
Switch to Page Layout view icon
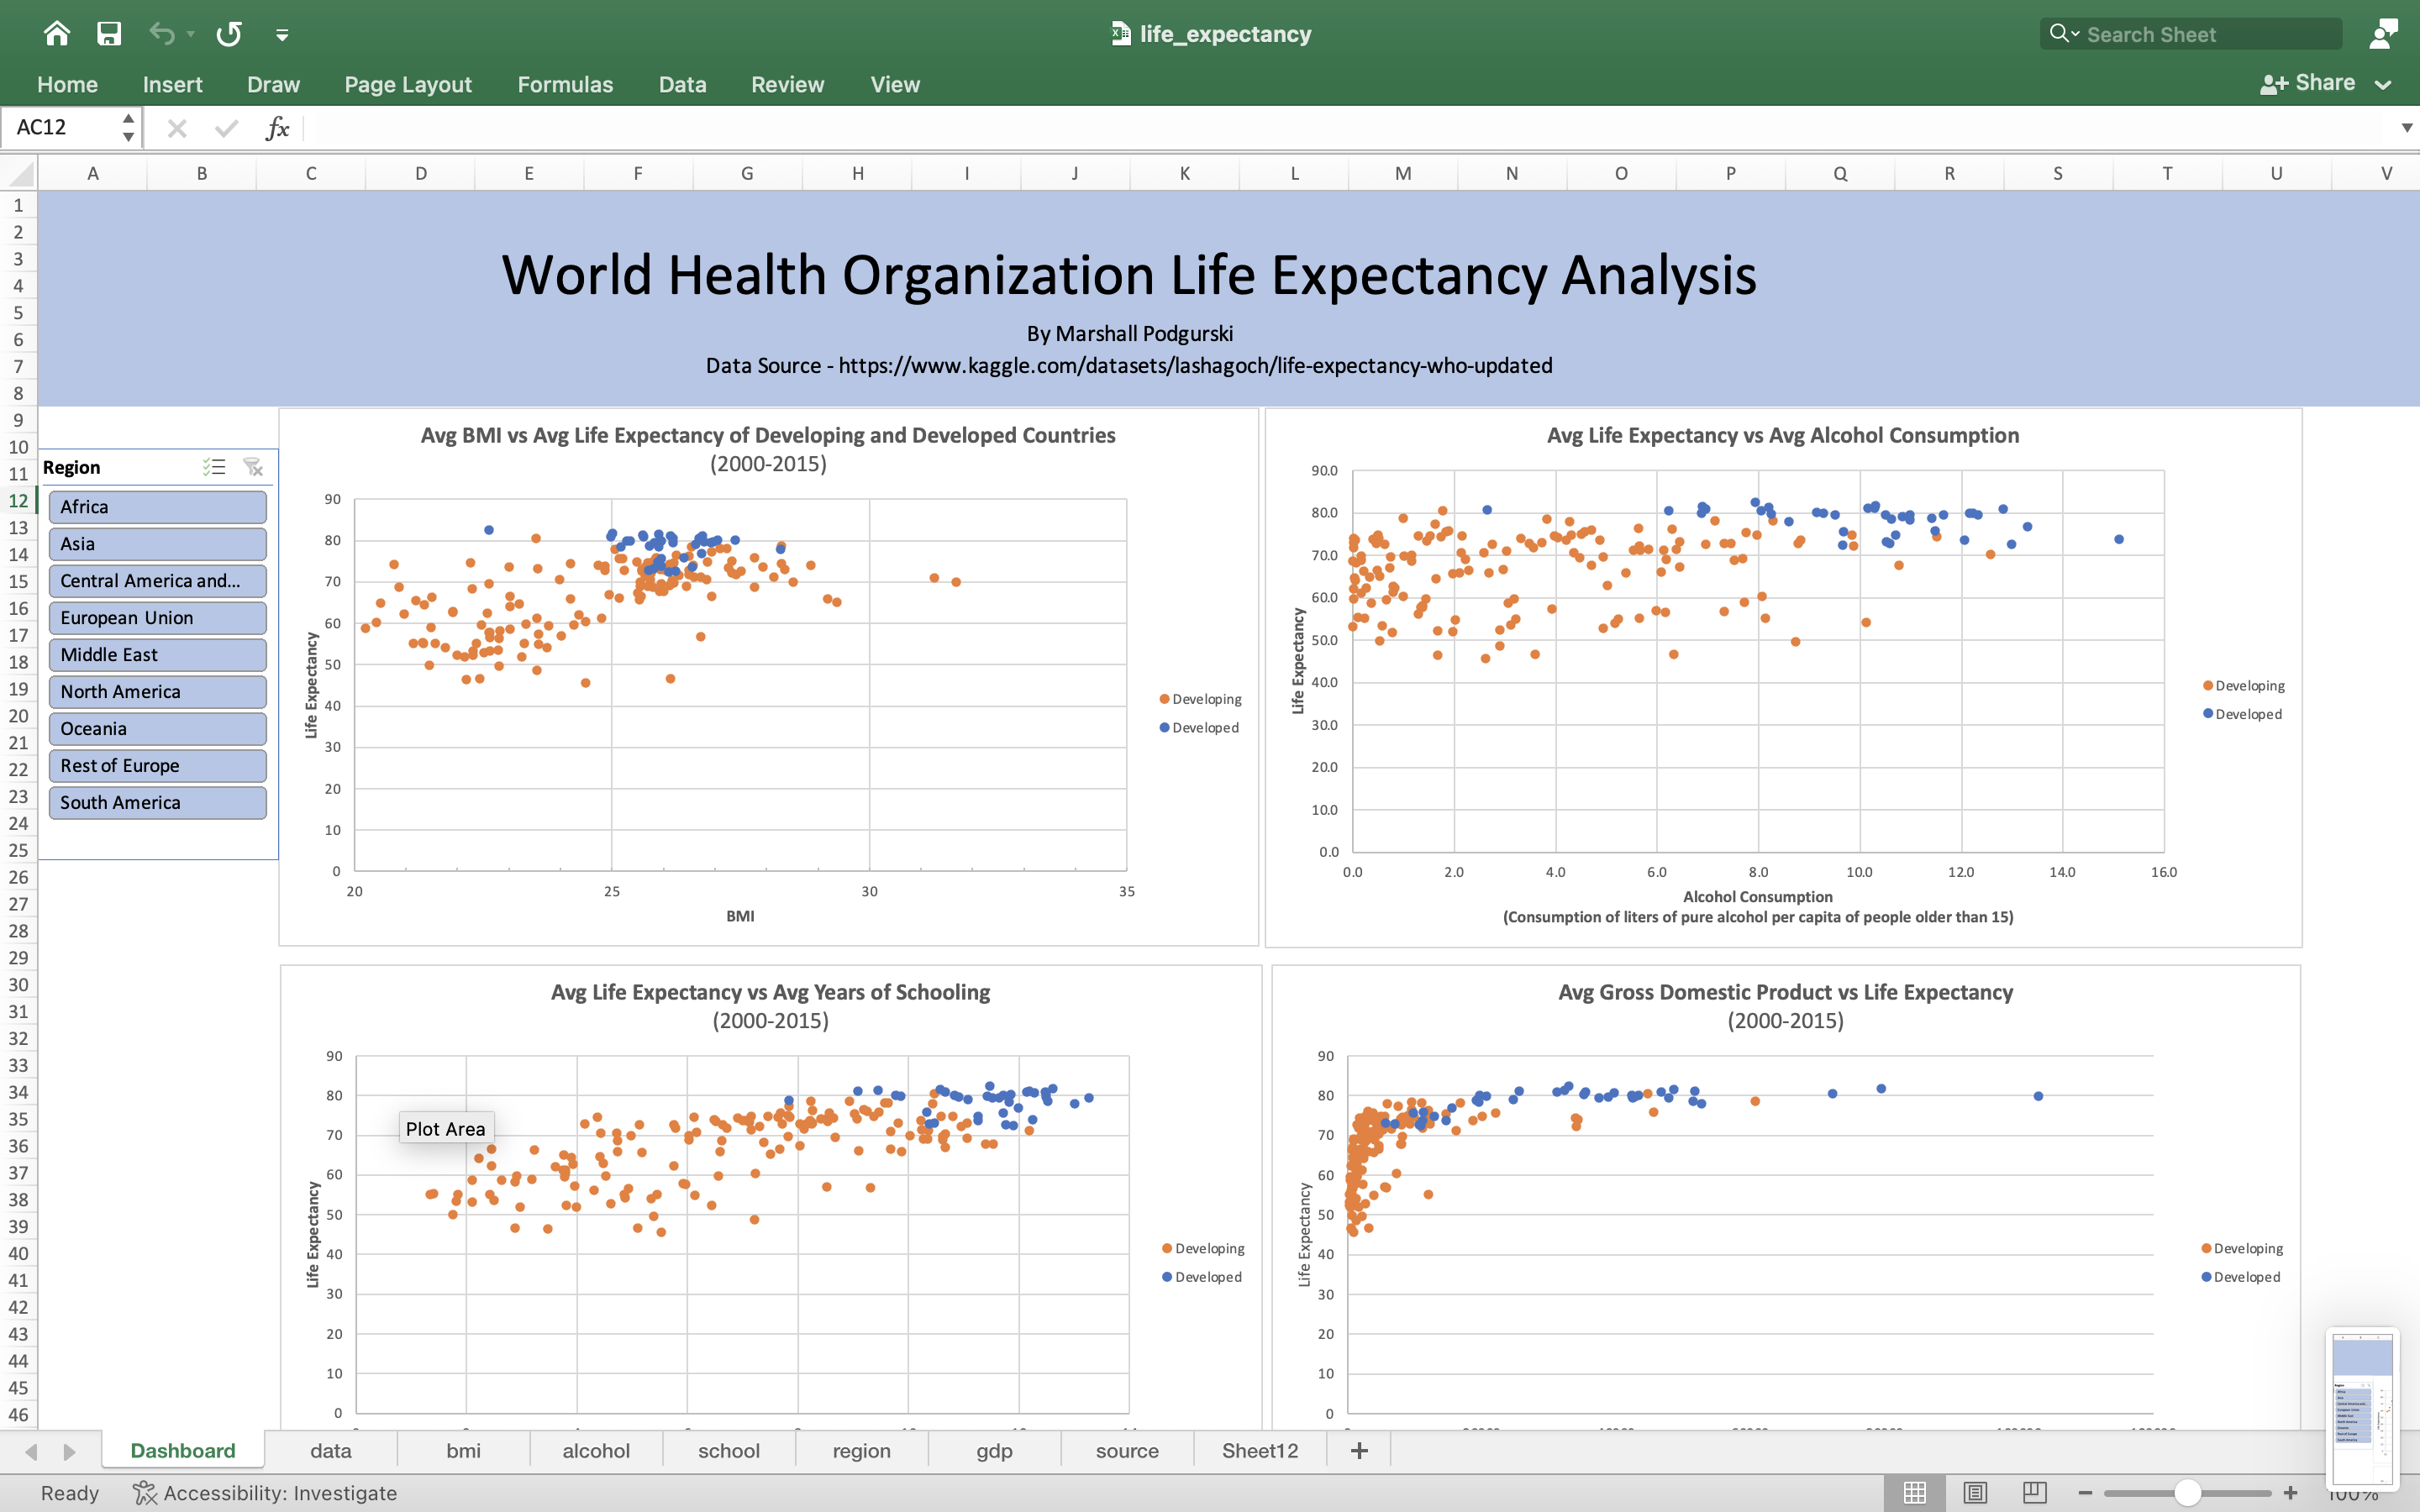1974,1492
